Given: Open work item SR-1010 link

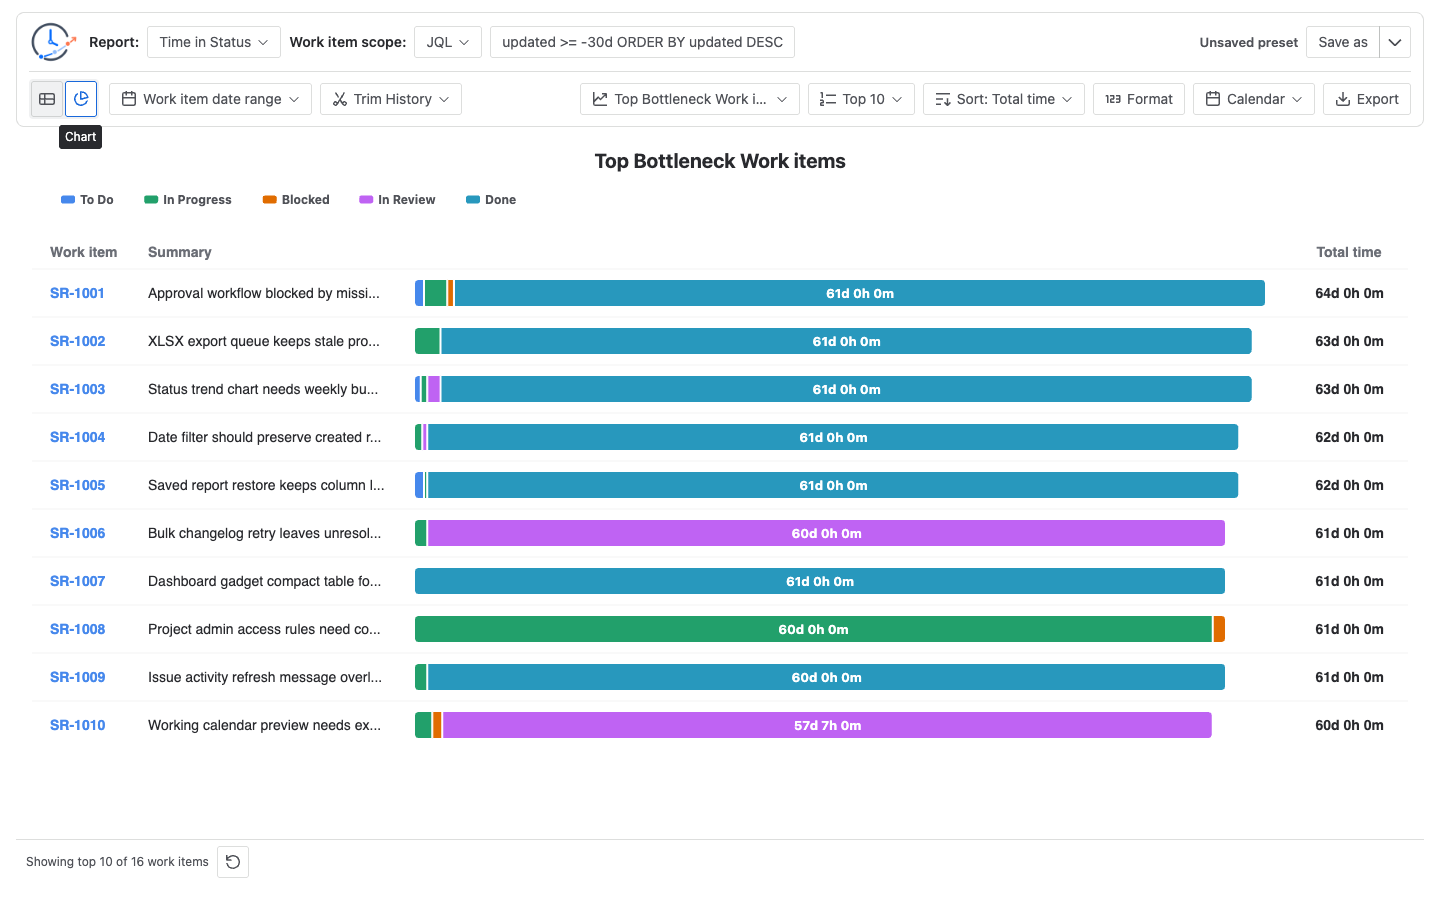Looking at the screenshot, I should coord(77,725).
